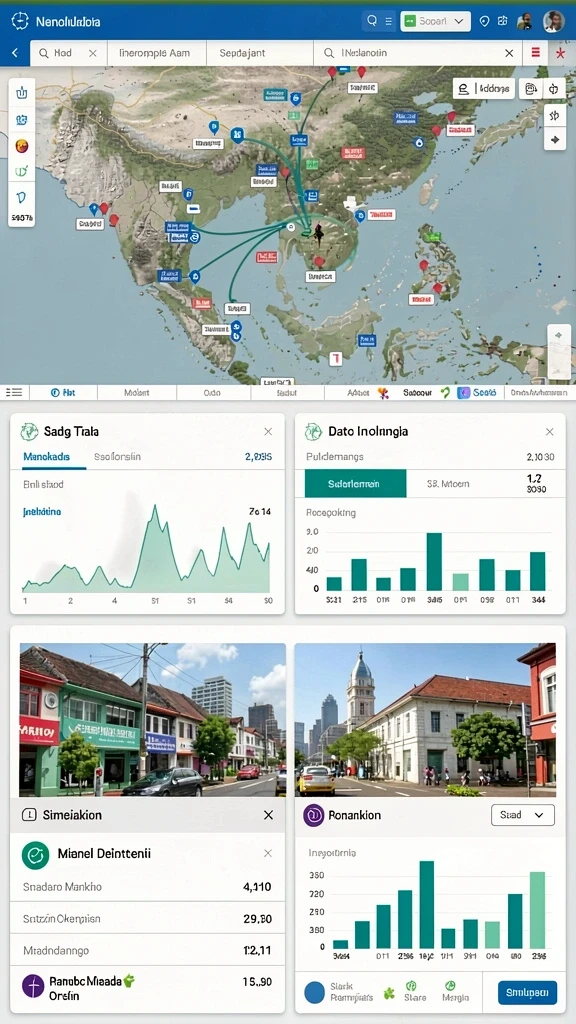Click the layers icon right of Iddops
The height and width of the screenshot is (1024, 576).
530,89
